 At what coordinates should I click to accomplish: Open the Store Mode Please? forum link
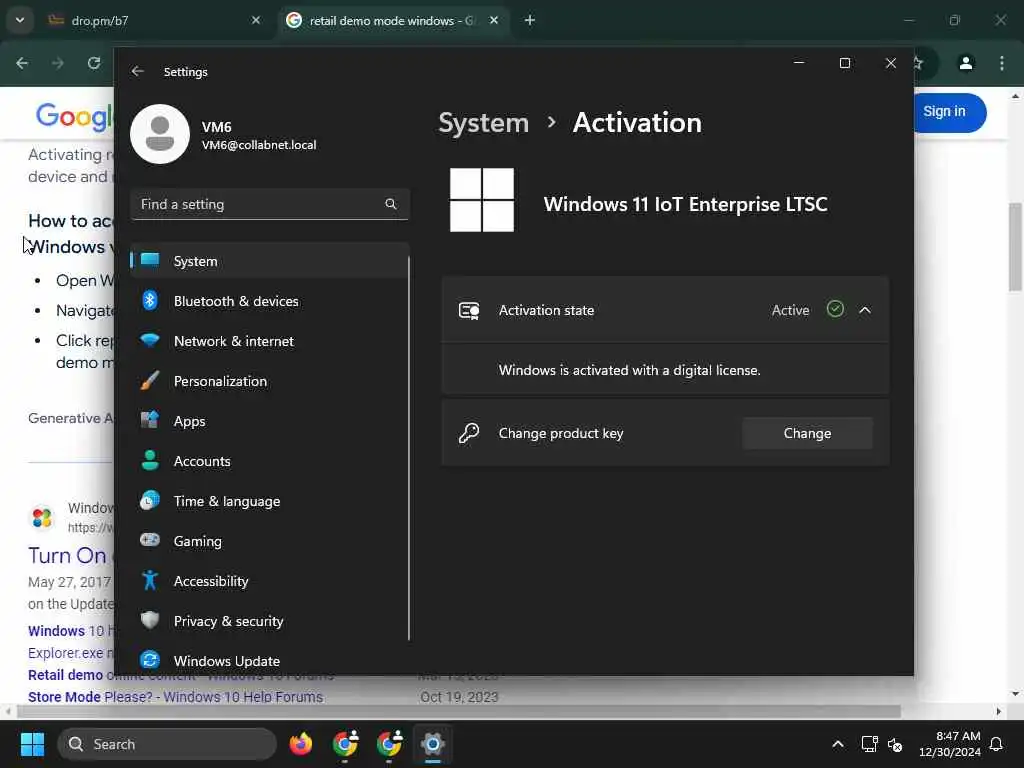175,697
